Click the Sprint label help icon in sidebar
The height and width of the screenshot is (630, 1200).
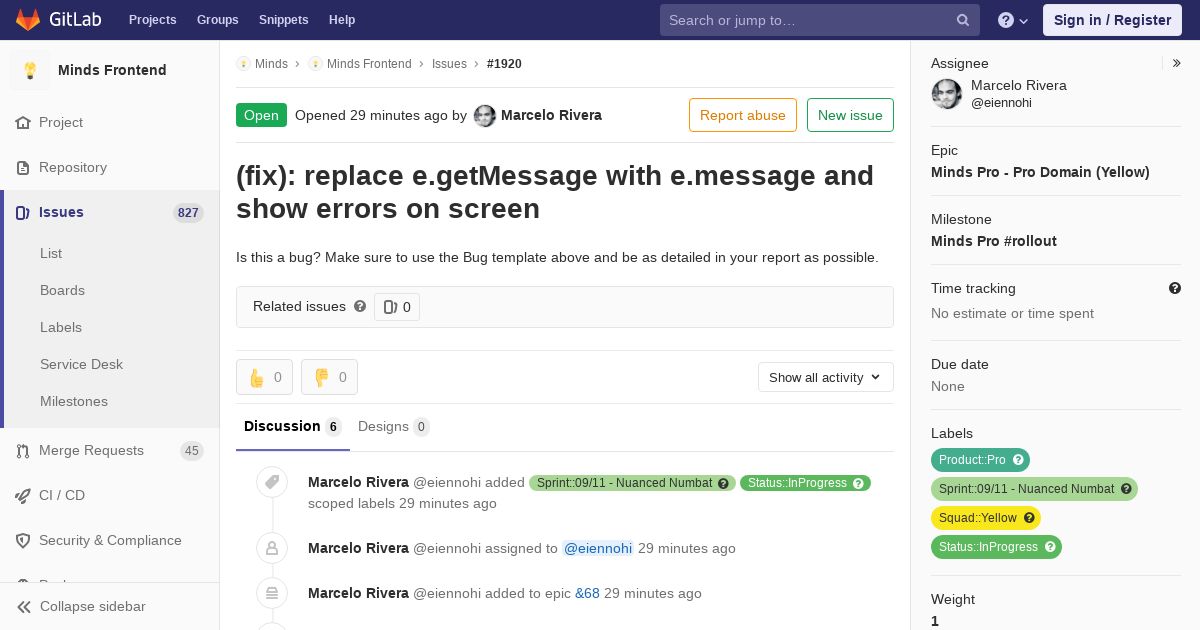(x=1126, y=489)
